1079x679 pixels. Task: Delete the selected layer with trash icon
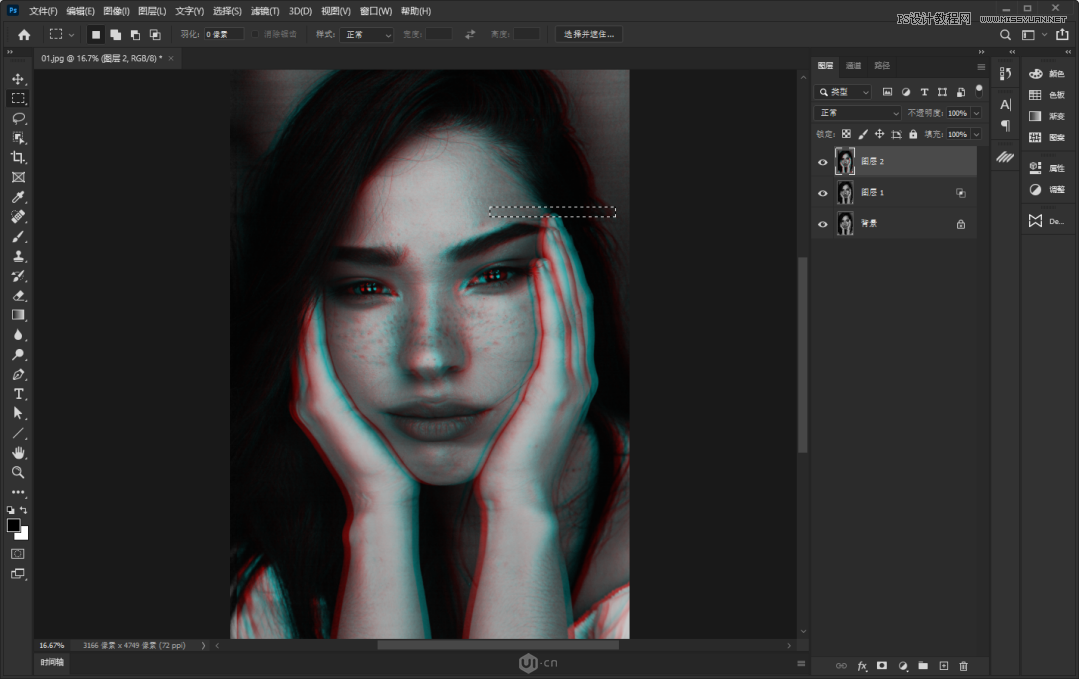click(x=963, y=666)
